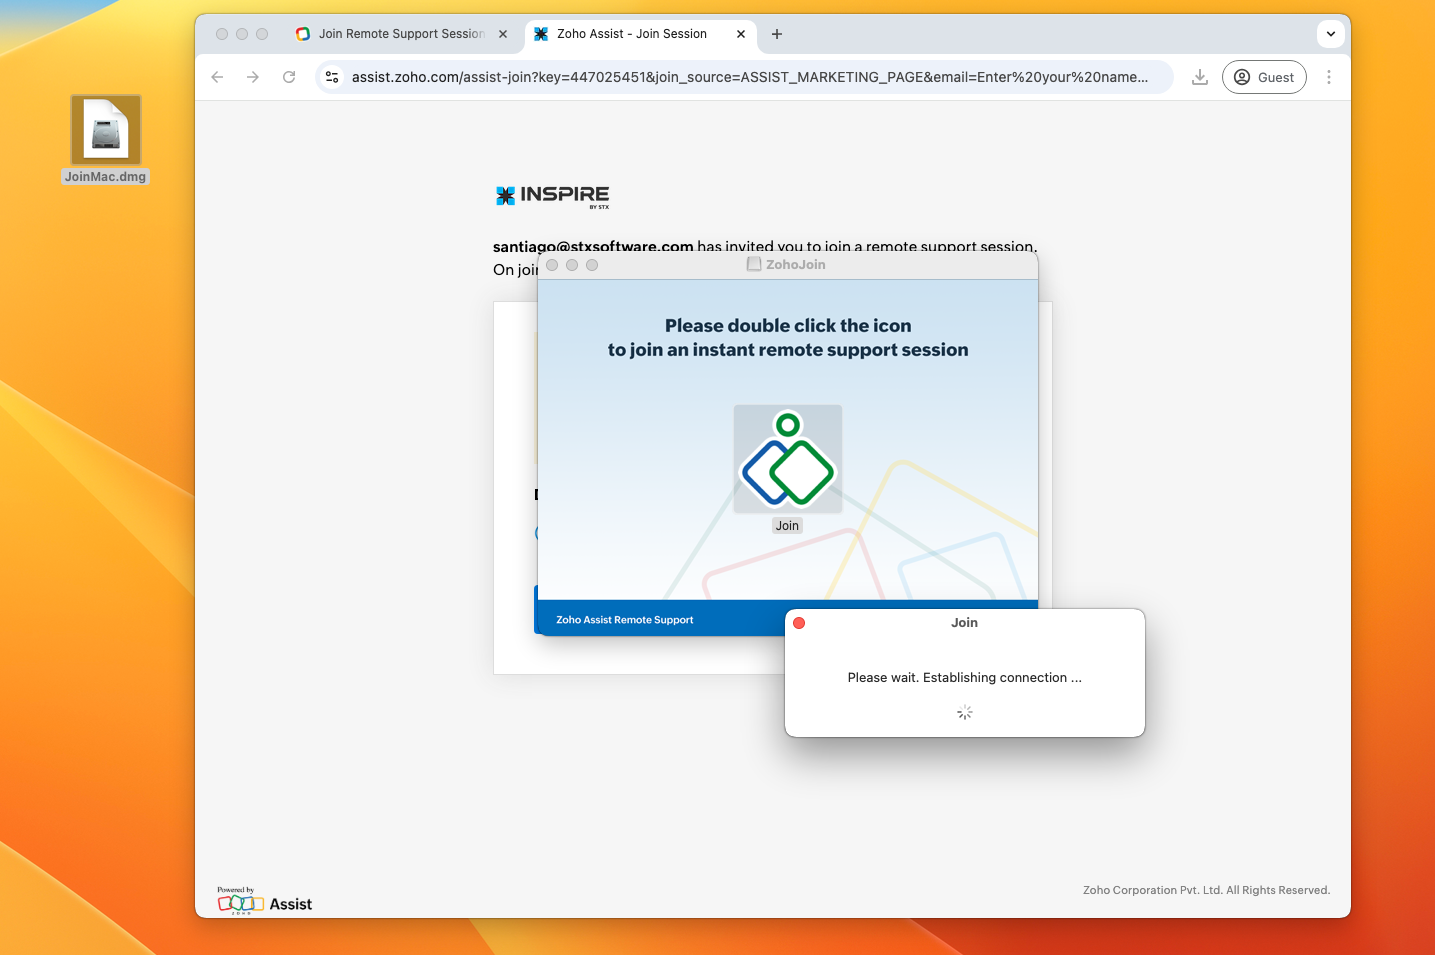Close the Zoho Assist - Join Session tab
The width and height of the screenshot is (1435, 955).
click(741, 34)
